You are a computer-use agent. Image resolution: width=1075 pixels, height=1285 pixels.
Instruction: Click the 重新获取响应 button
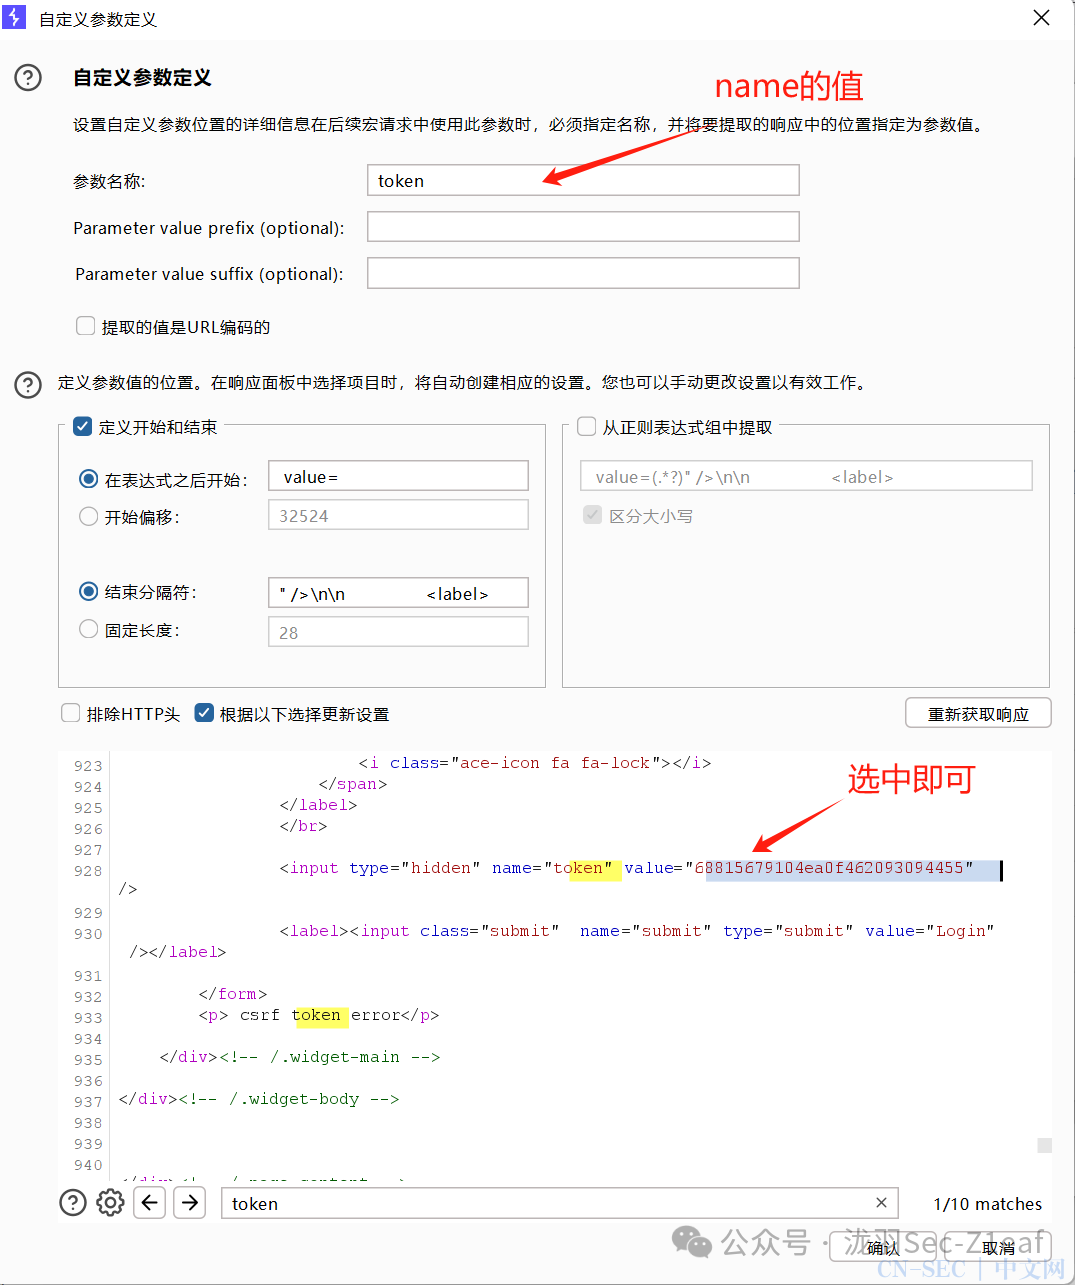tap(978, 713)
